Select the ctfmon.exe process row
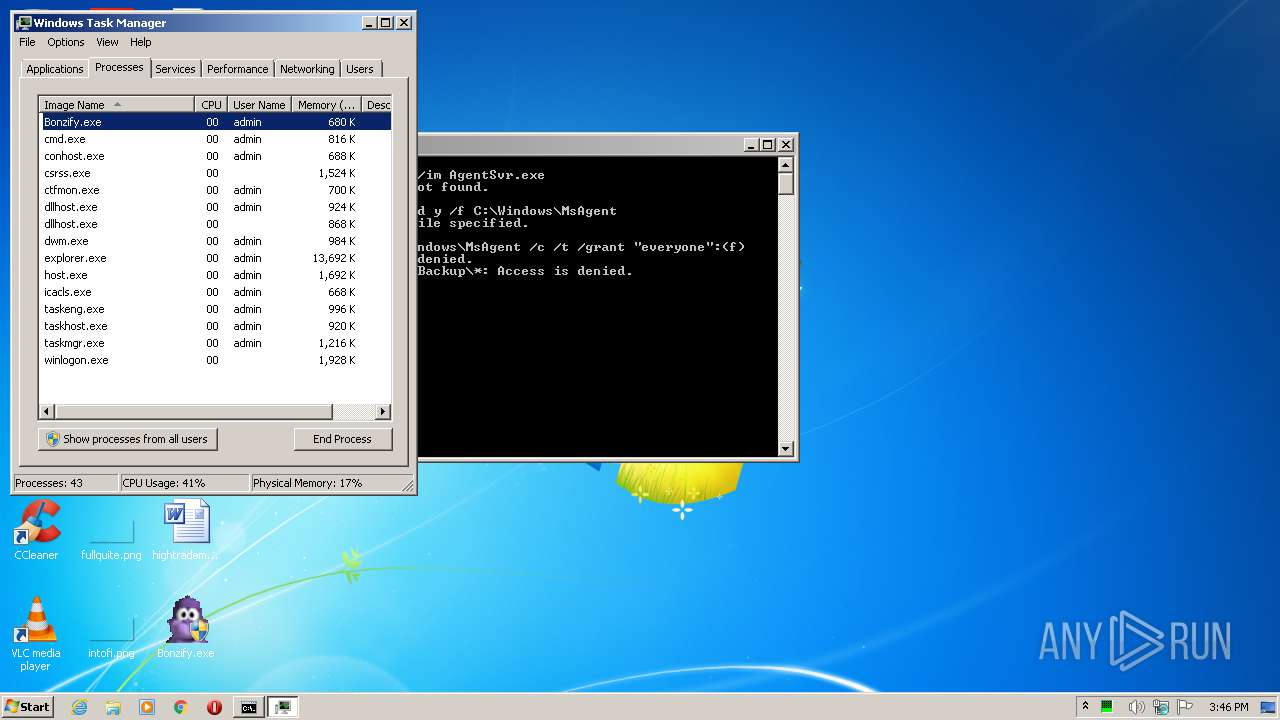Viewport: 1280px width, 720px height. point(215,190)
